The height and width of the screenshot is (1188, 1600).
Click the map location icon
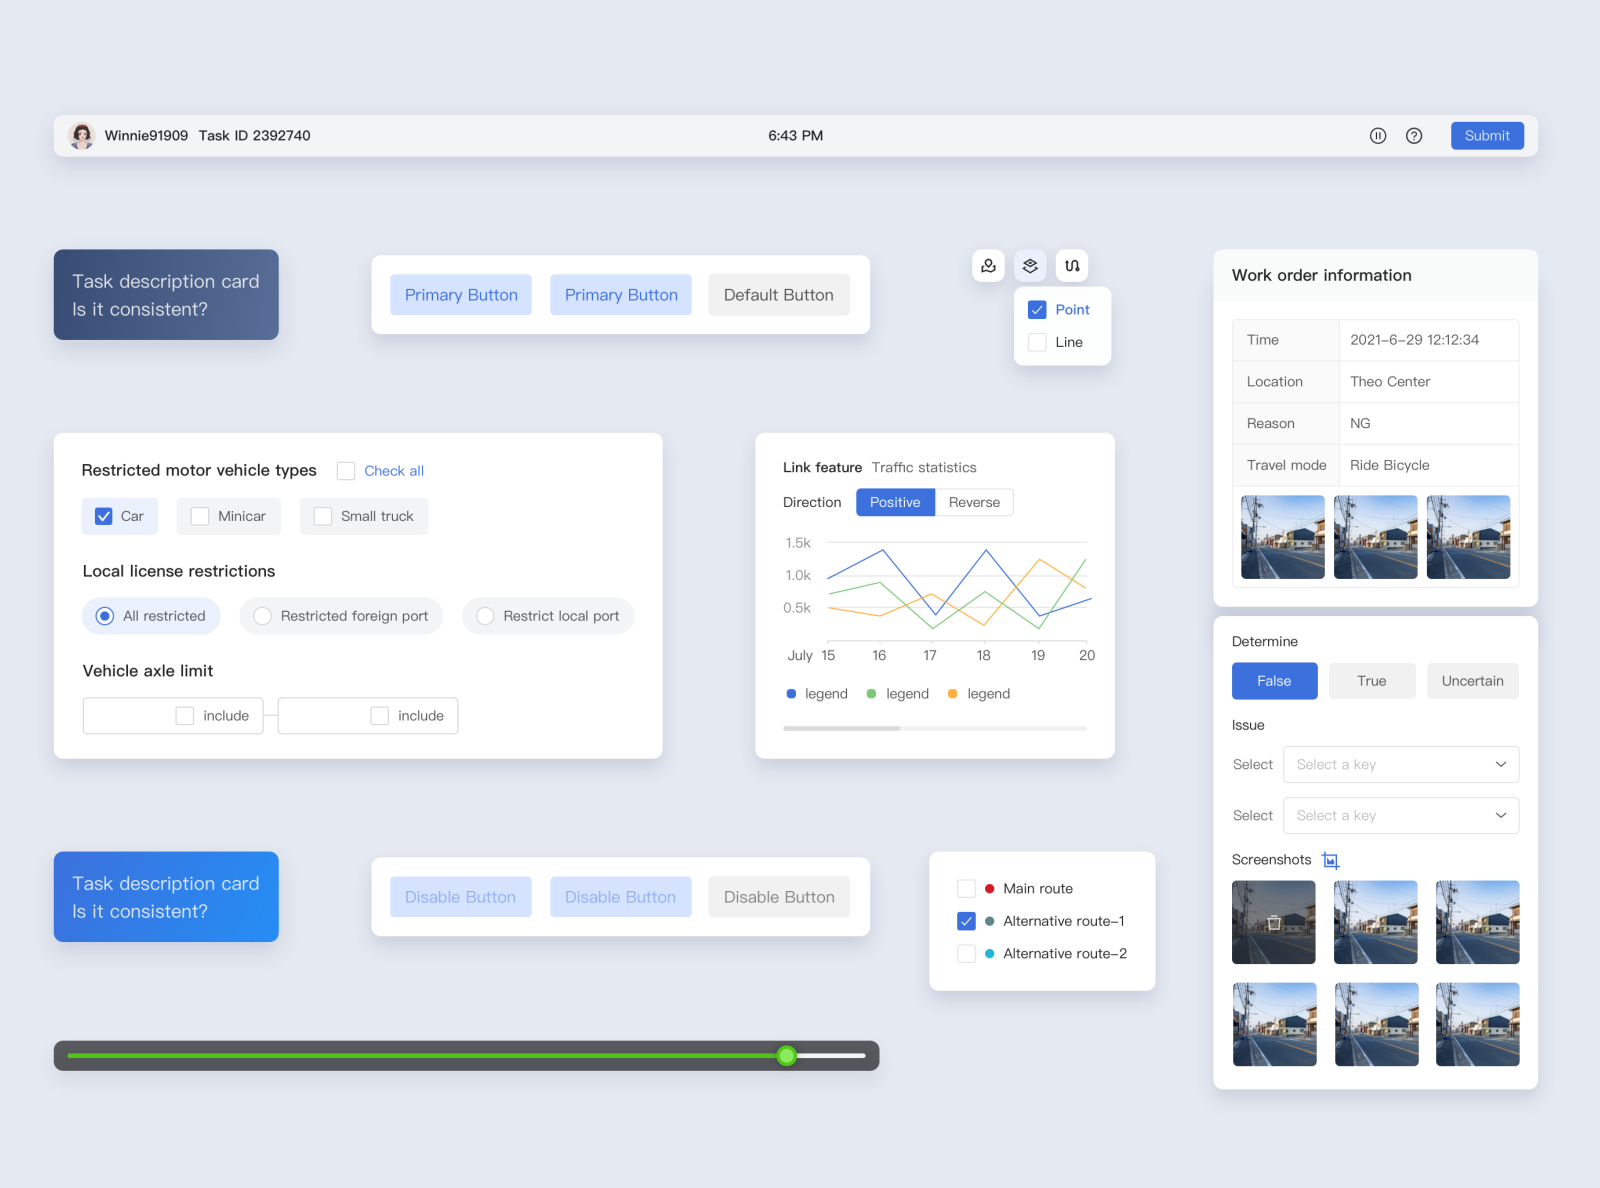click(x=988, y=265)
